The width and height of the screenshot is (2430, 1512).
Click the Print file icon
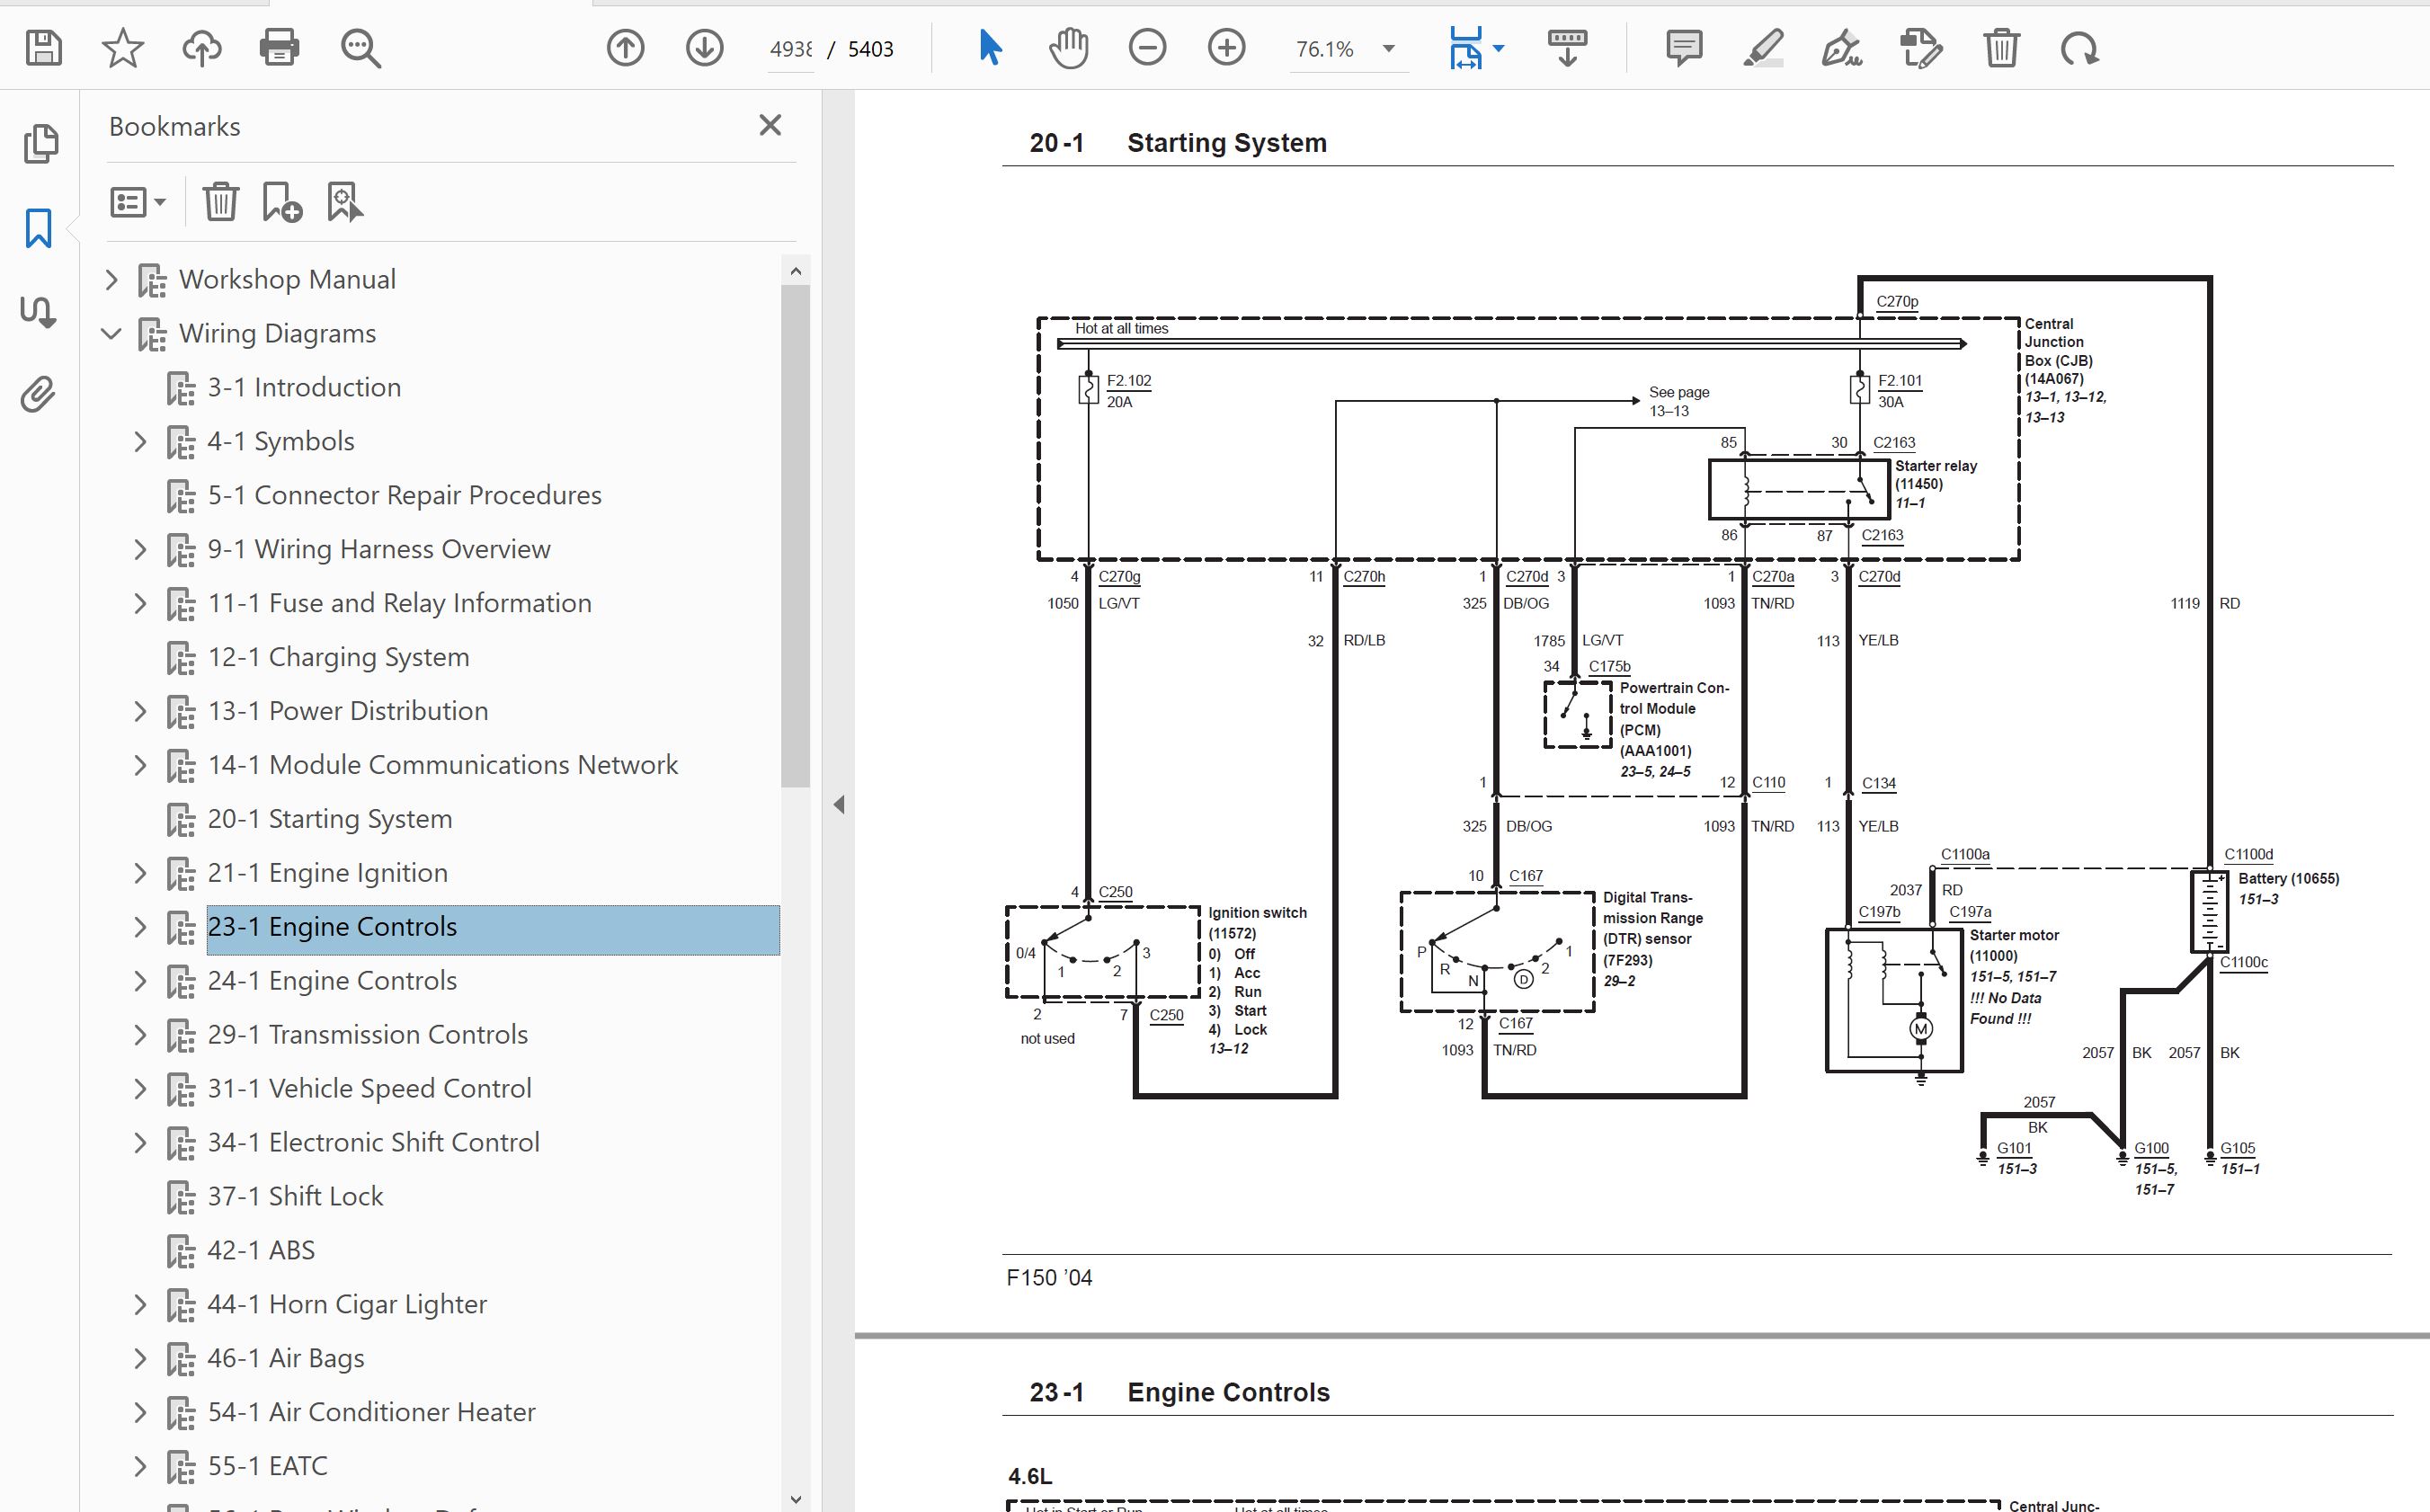click(x=279, y=48)
